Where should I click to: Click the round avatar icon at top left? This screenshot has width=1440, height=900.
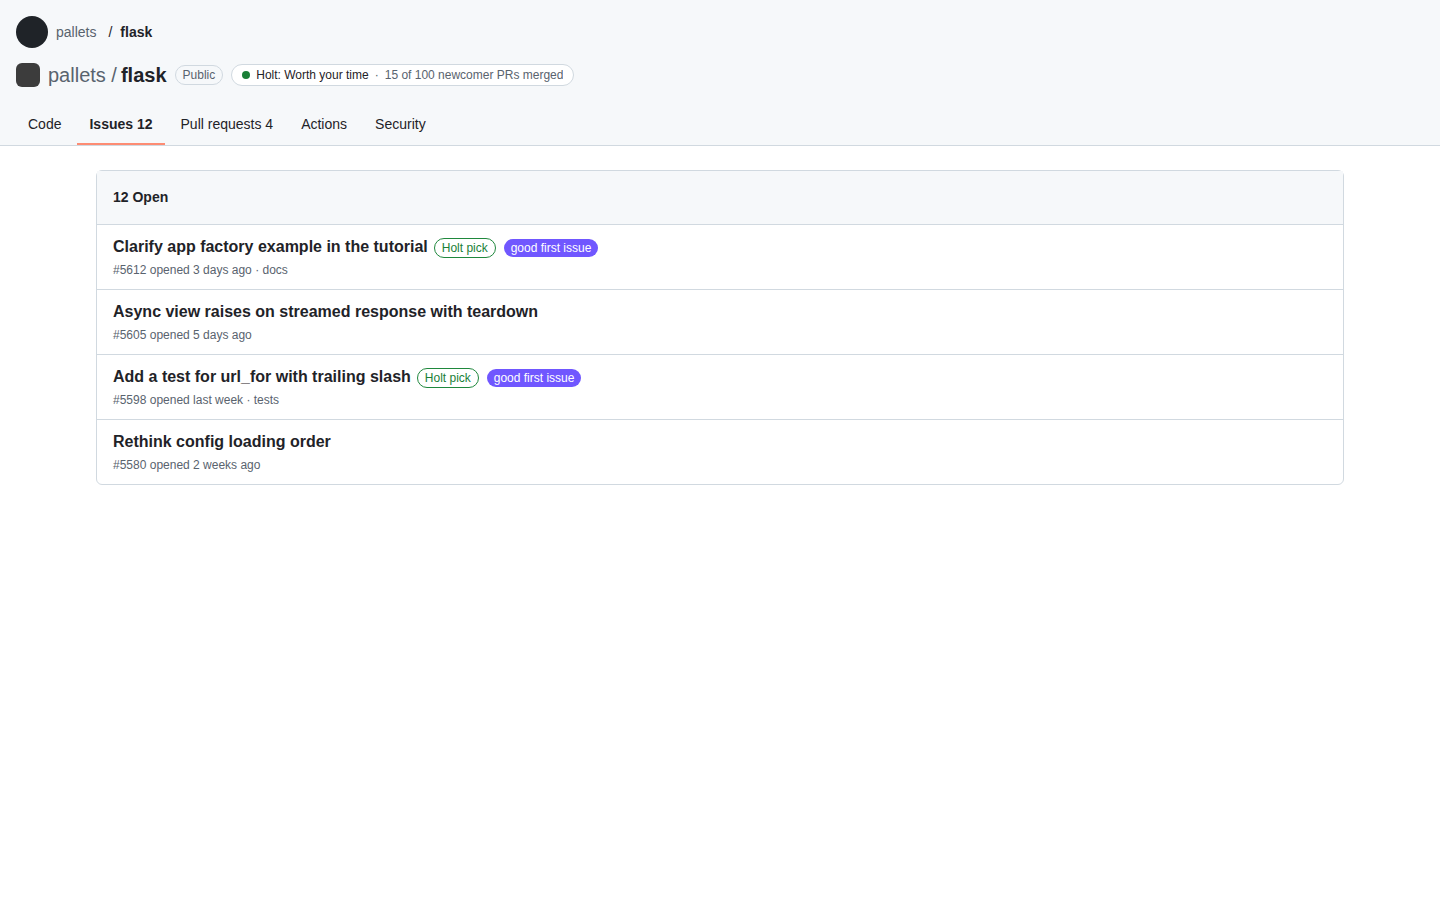32,32
